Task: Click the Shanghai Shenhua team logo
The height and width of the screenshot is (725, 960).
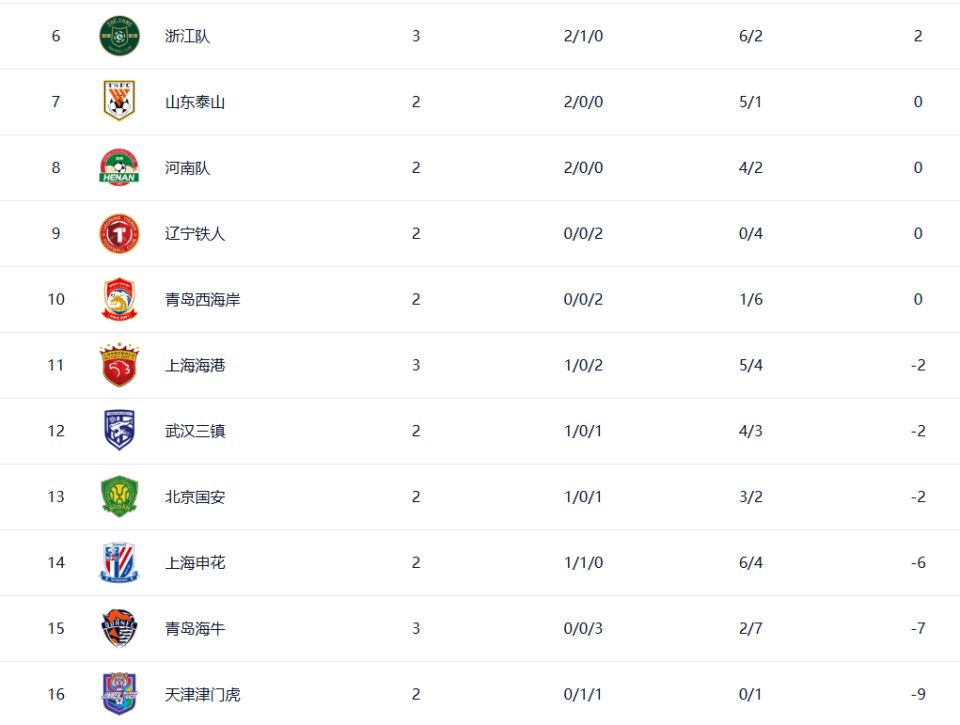Action: tap(119, 563)
